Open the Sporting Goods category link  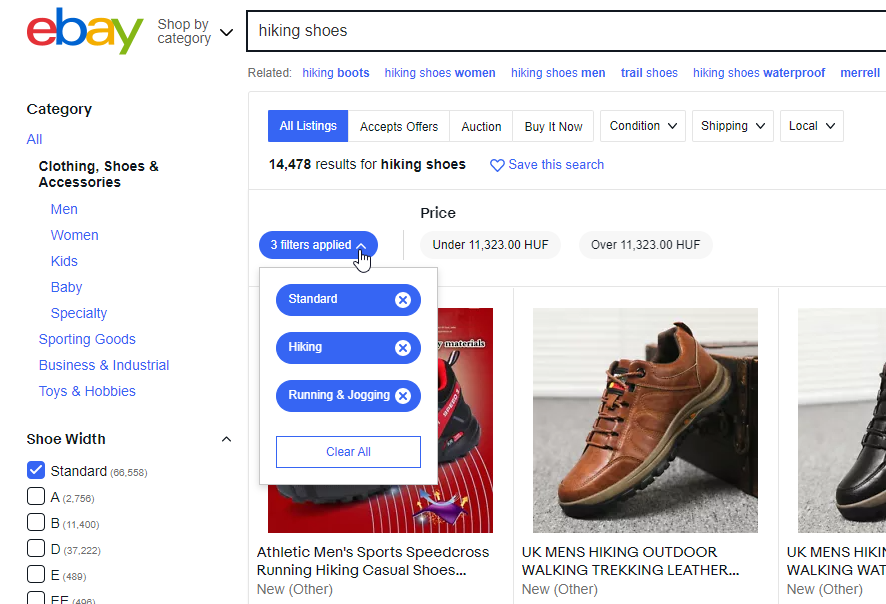point(87,339)
